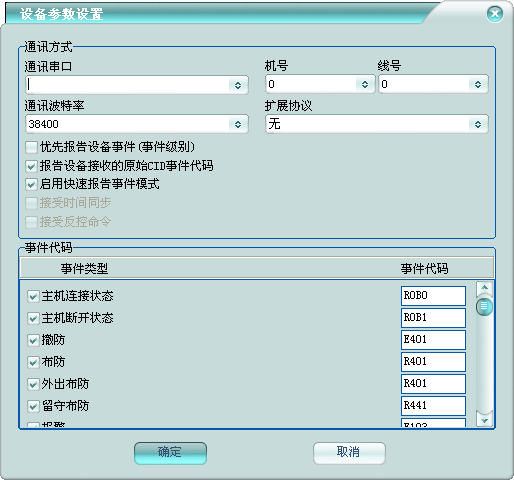Screen dimensions: 514x480
Task: Click the event list scroll down arrow
Action: click(x=484, y=420)
